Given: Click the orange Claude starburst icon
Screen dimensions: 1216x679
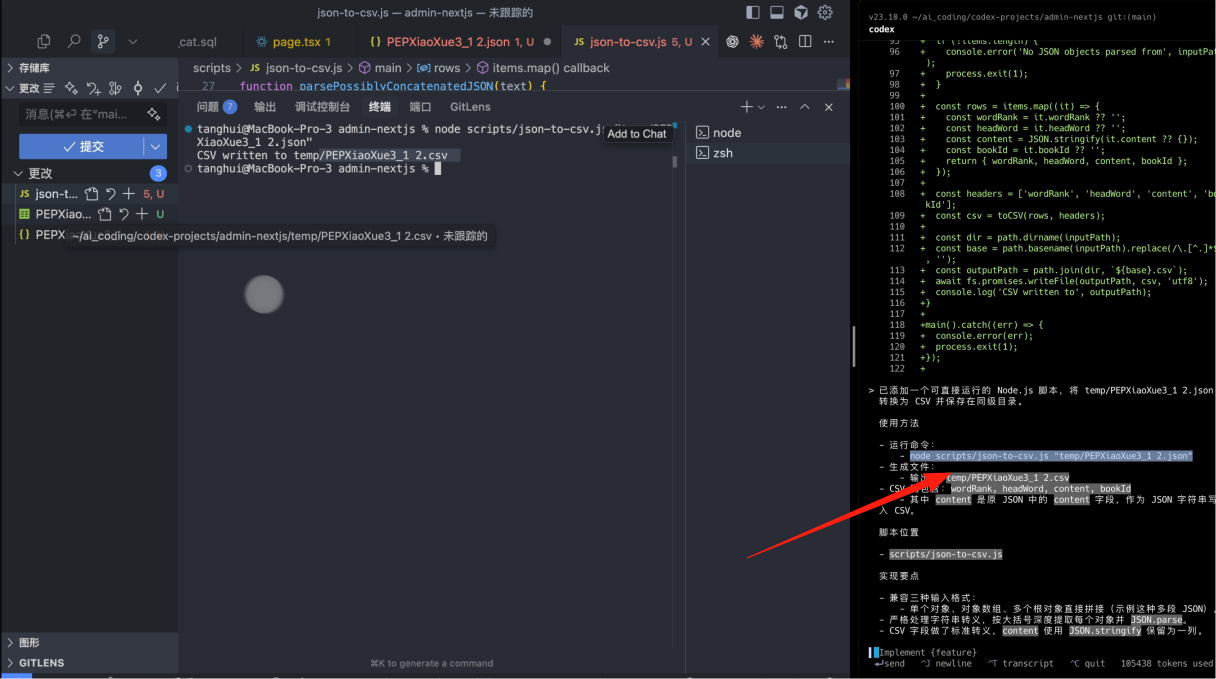Looking at the screenshot, I should 756,41.
